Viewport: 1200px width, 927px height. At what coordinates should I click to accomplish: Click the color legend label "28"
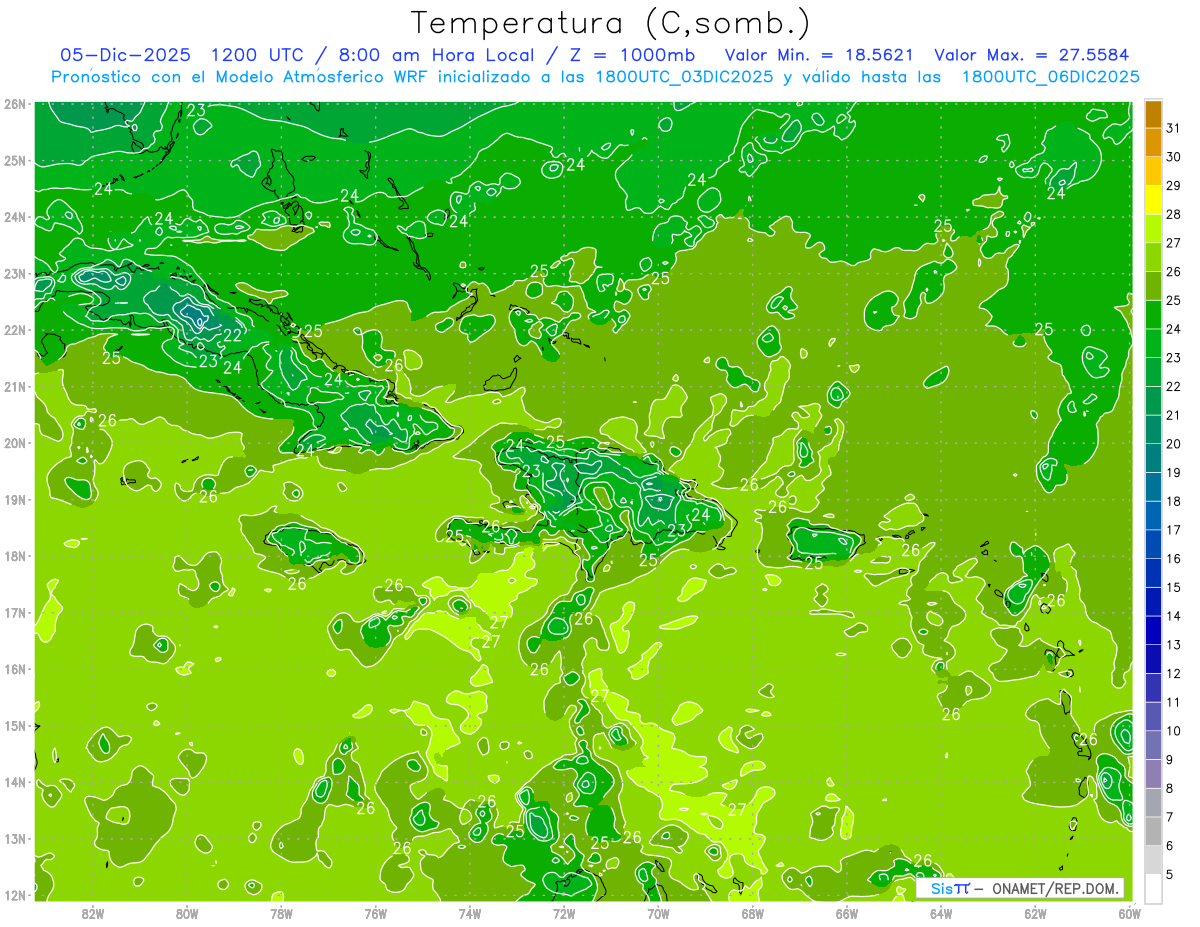pos(1173,214)
